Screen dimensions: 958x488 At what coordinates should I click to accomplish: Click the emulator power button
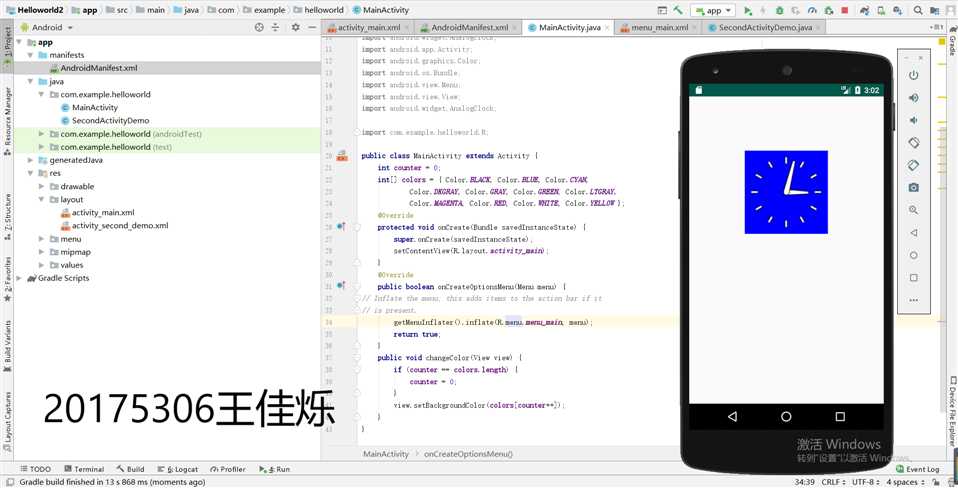coord(913,75)
